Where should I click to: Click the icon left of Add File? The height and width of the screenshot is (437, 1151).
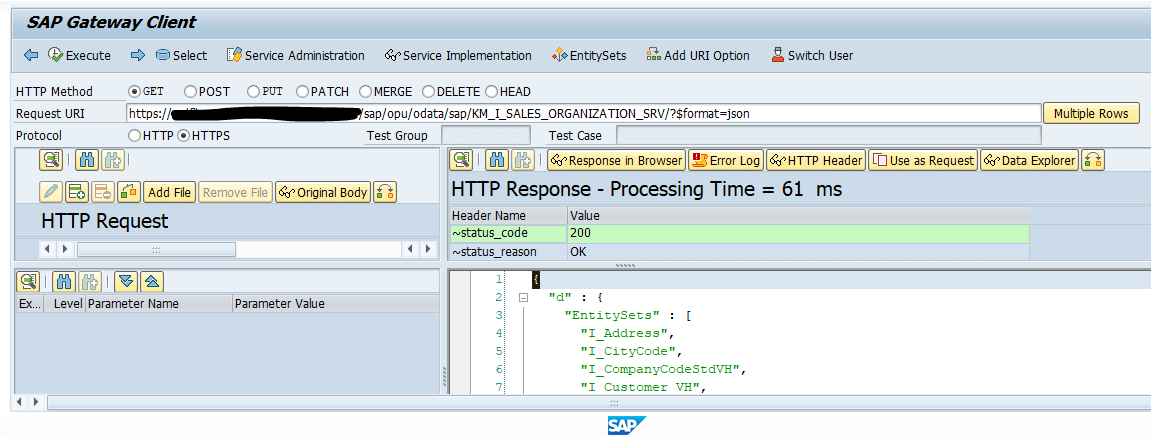[x=128, y=192]
